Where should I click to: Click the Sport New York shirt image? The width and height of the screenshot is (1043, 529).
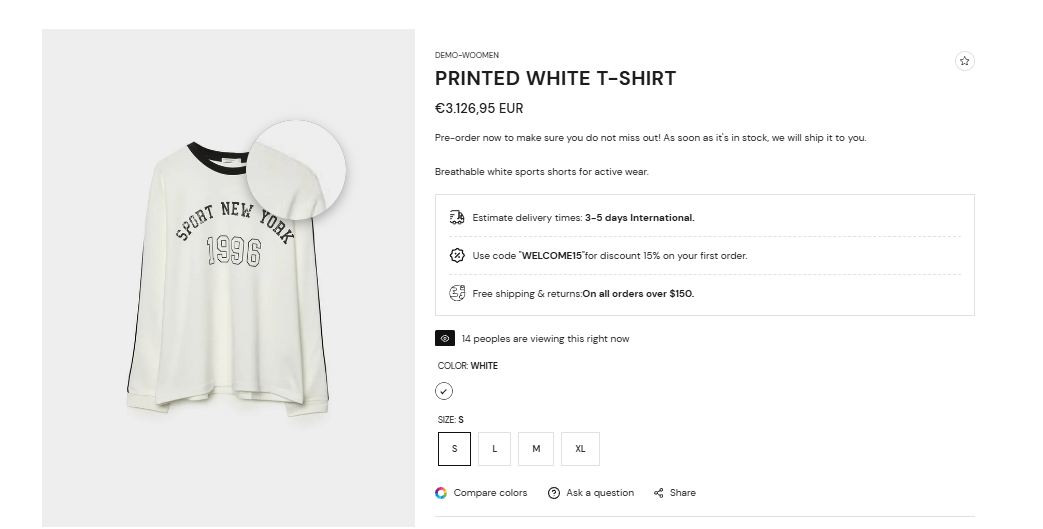(228, 277)
